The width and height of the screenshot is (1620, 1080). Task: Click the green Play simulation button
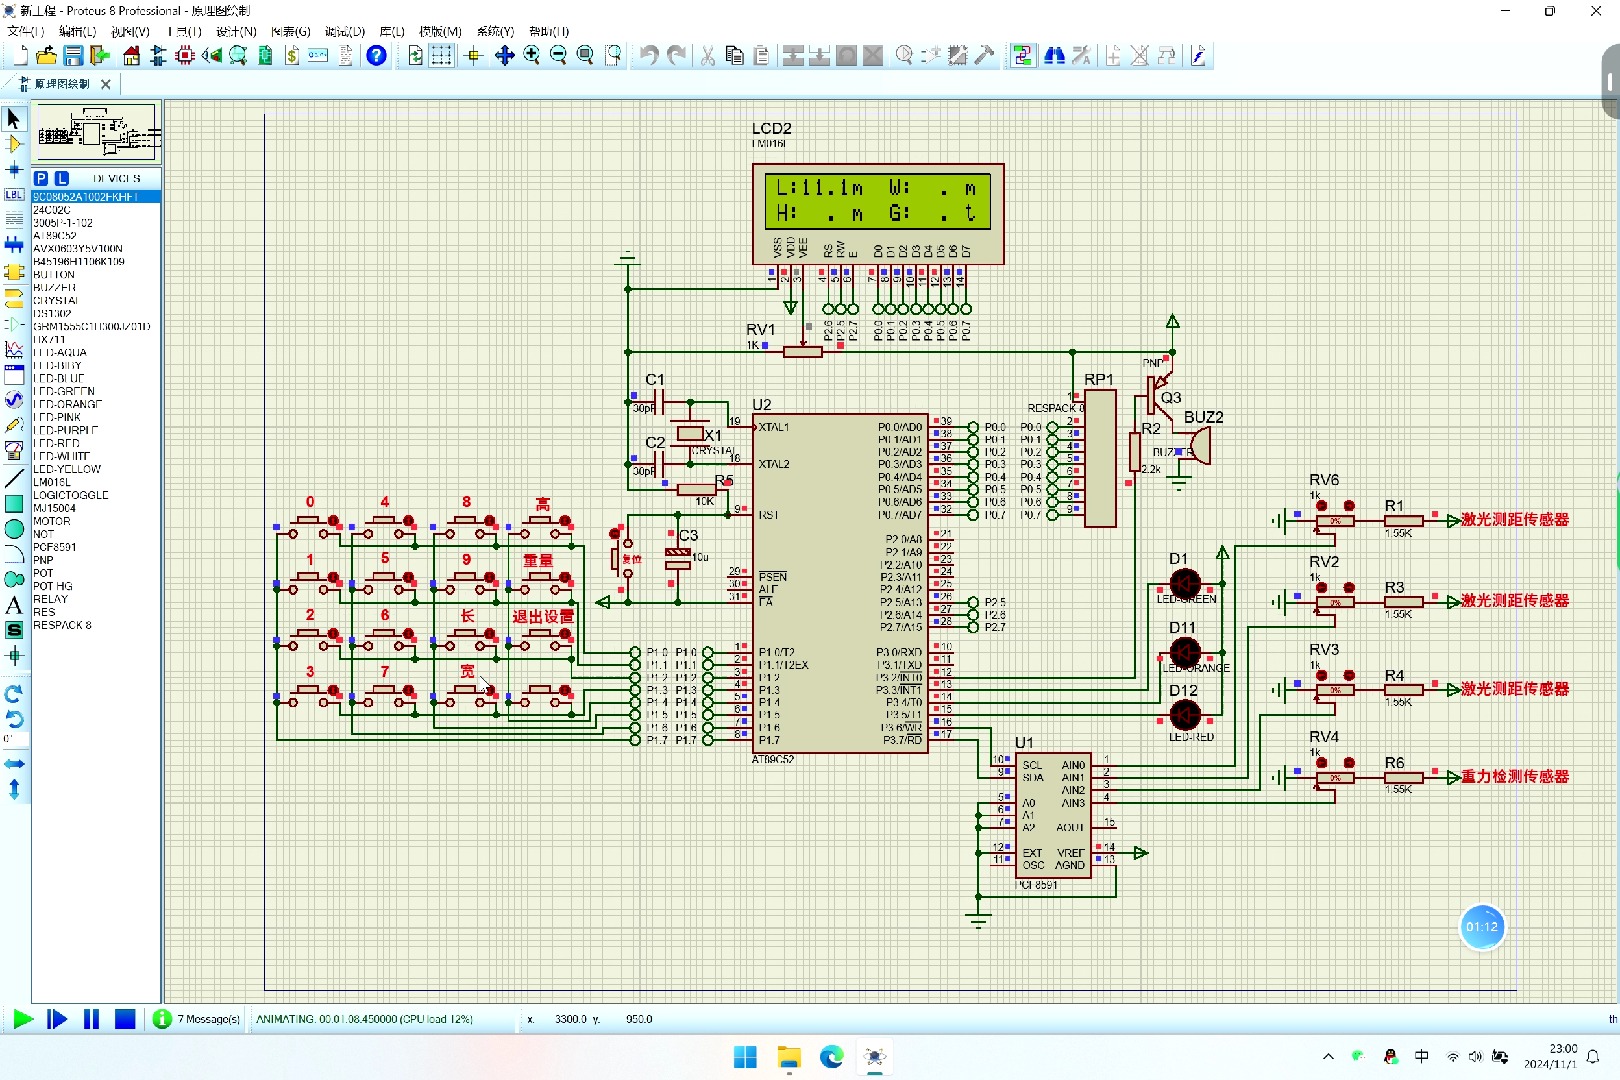[x=22, y=1019]
